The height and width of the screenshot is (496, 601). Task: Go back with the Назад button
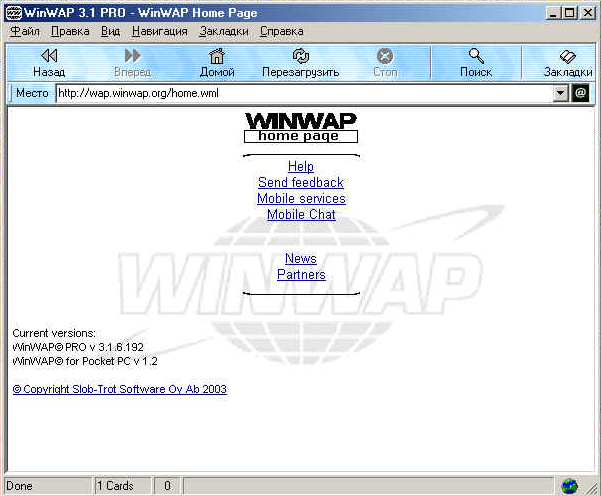coord(49,63)
